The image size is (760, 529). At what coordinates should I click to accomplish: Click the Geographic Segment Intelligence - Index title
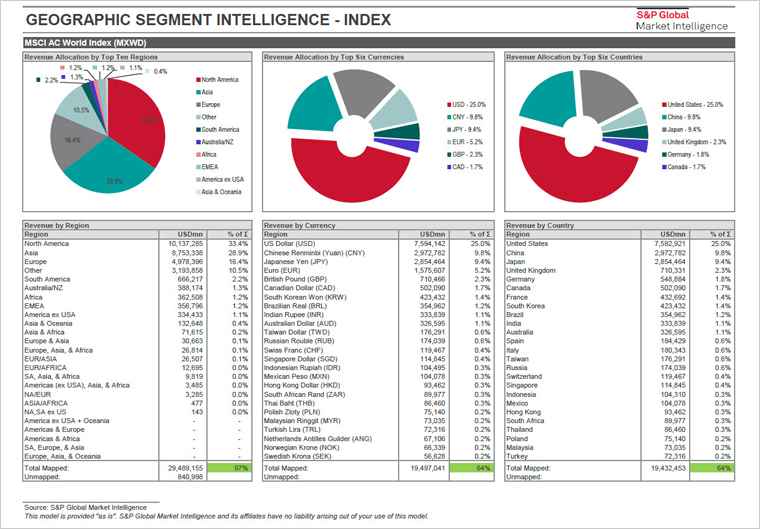click(208, 19)
